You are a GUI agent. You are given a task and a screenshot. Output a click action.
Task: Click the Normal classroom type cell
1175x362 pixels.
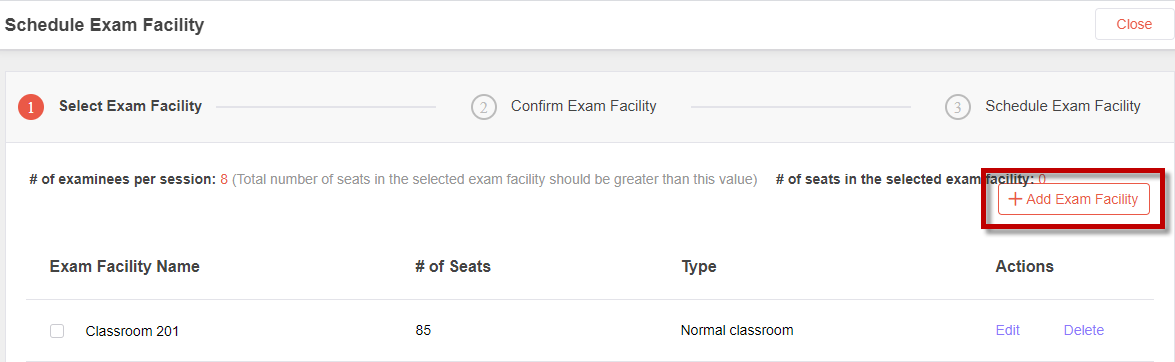click(737, 331)
